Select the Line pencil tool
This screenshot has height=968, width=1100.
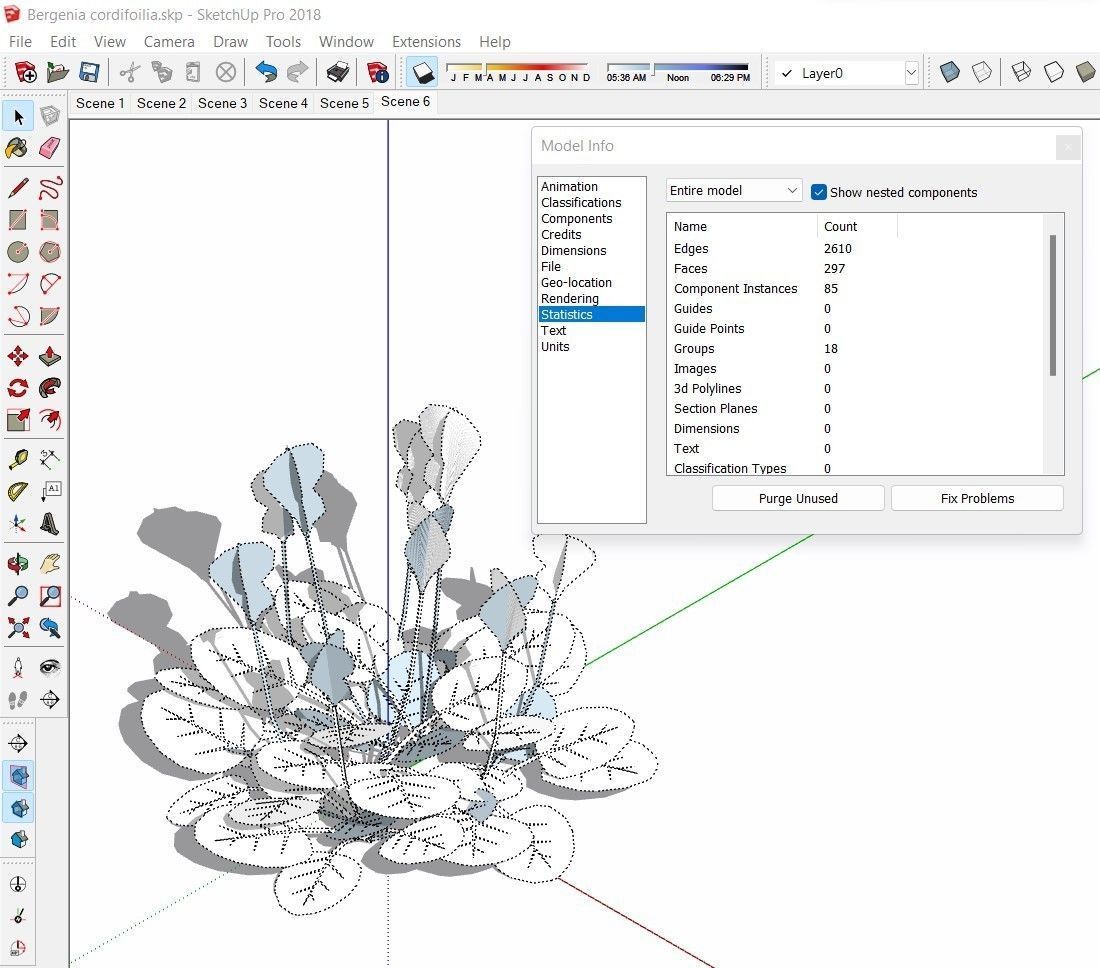tap(18, 188)
